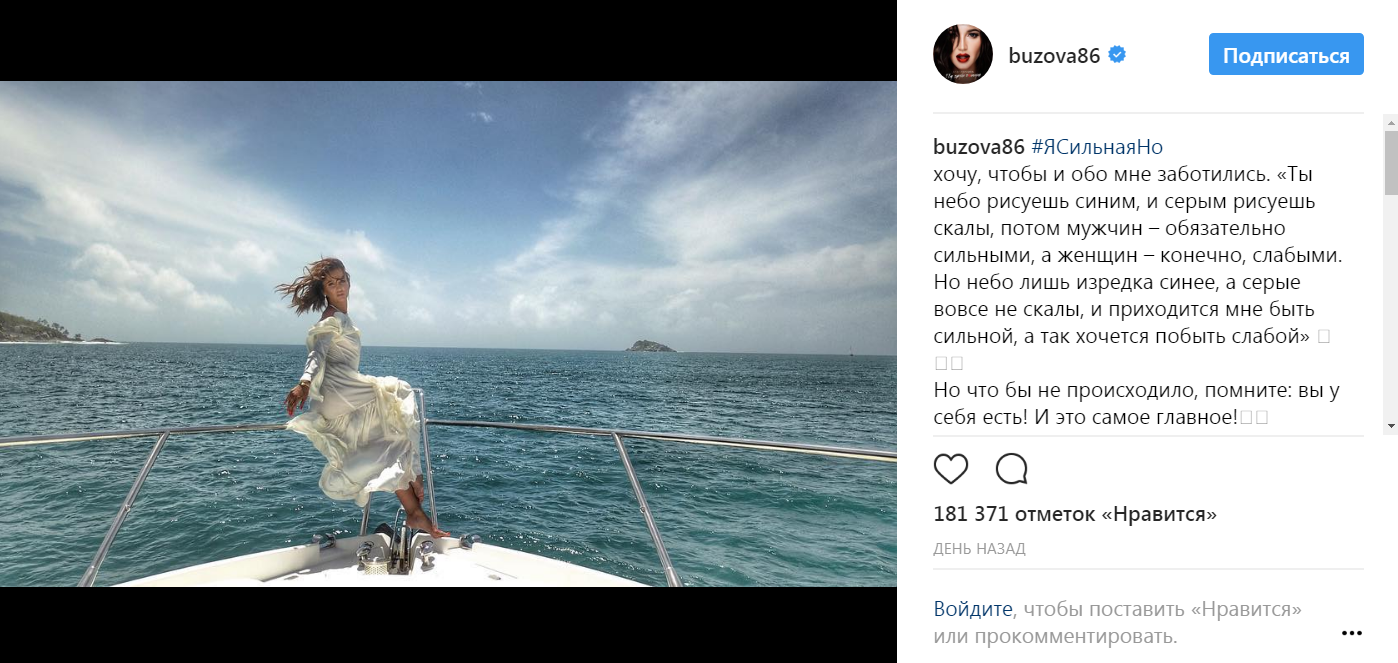Open the #ЯСильнаяНо hashtag
1398x663 pixels.
tap(1097, 147)
